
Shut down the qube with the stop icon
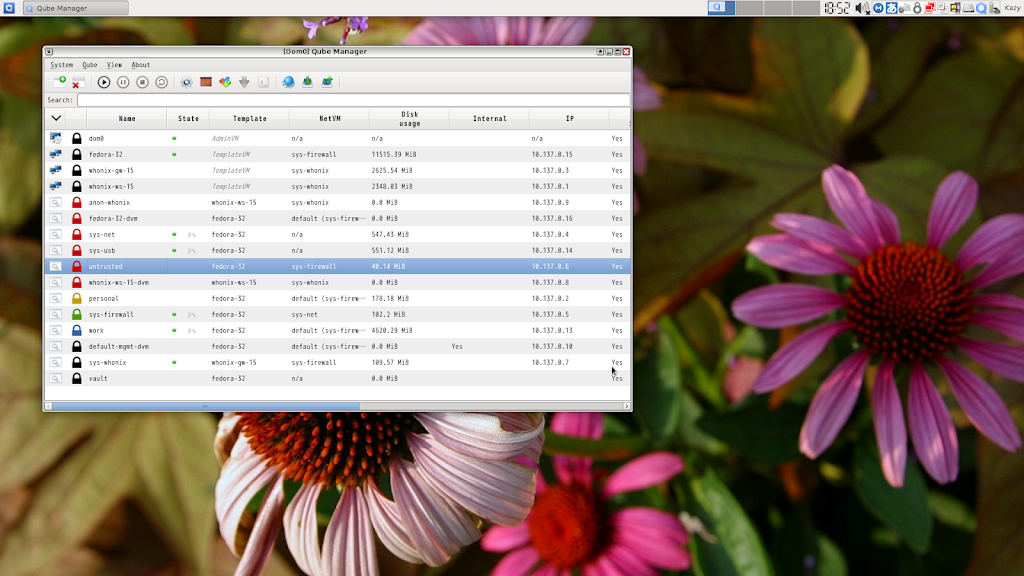click(x=142, y=82)
